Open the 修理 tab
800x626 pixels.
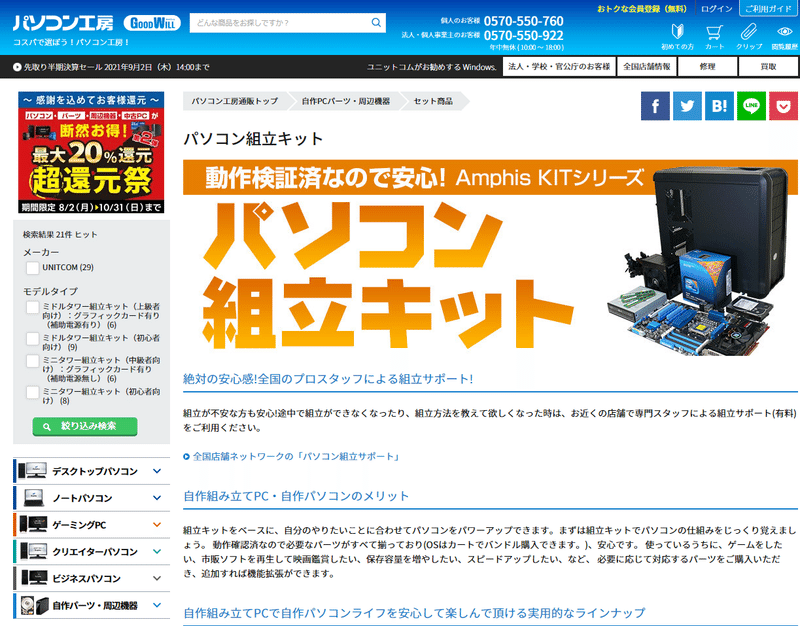click(707, 66)
